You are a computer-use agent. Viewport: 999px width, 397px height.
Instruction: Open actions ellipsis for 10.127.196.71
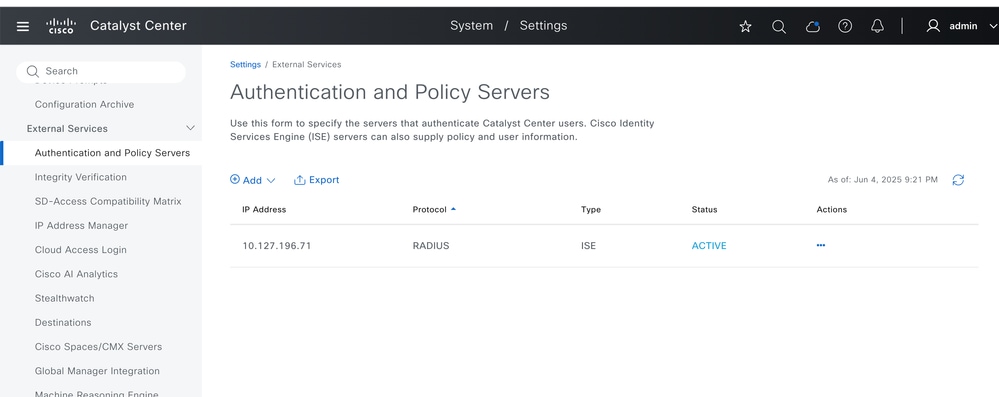coord(821,245)
